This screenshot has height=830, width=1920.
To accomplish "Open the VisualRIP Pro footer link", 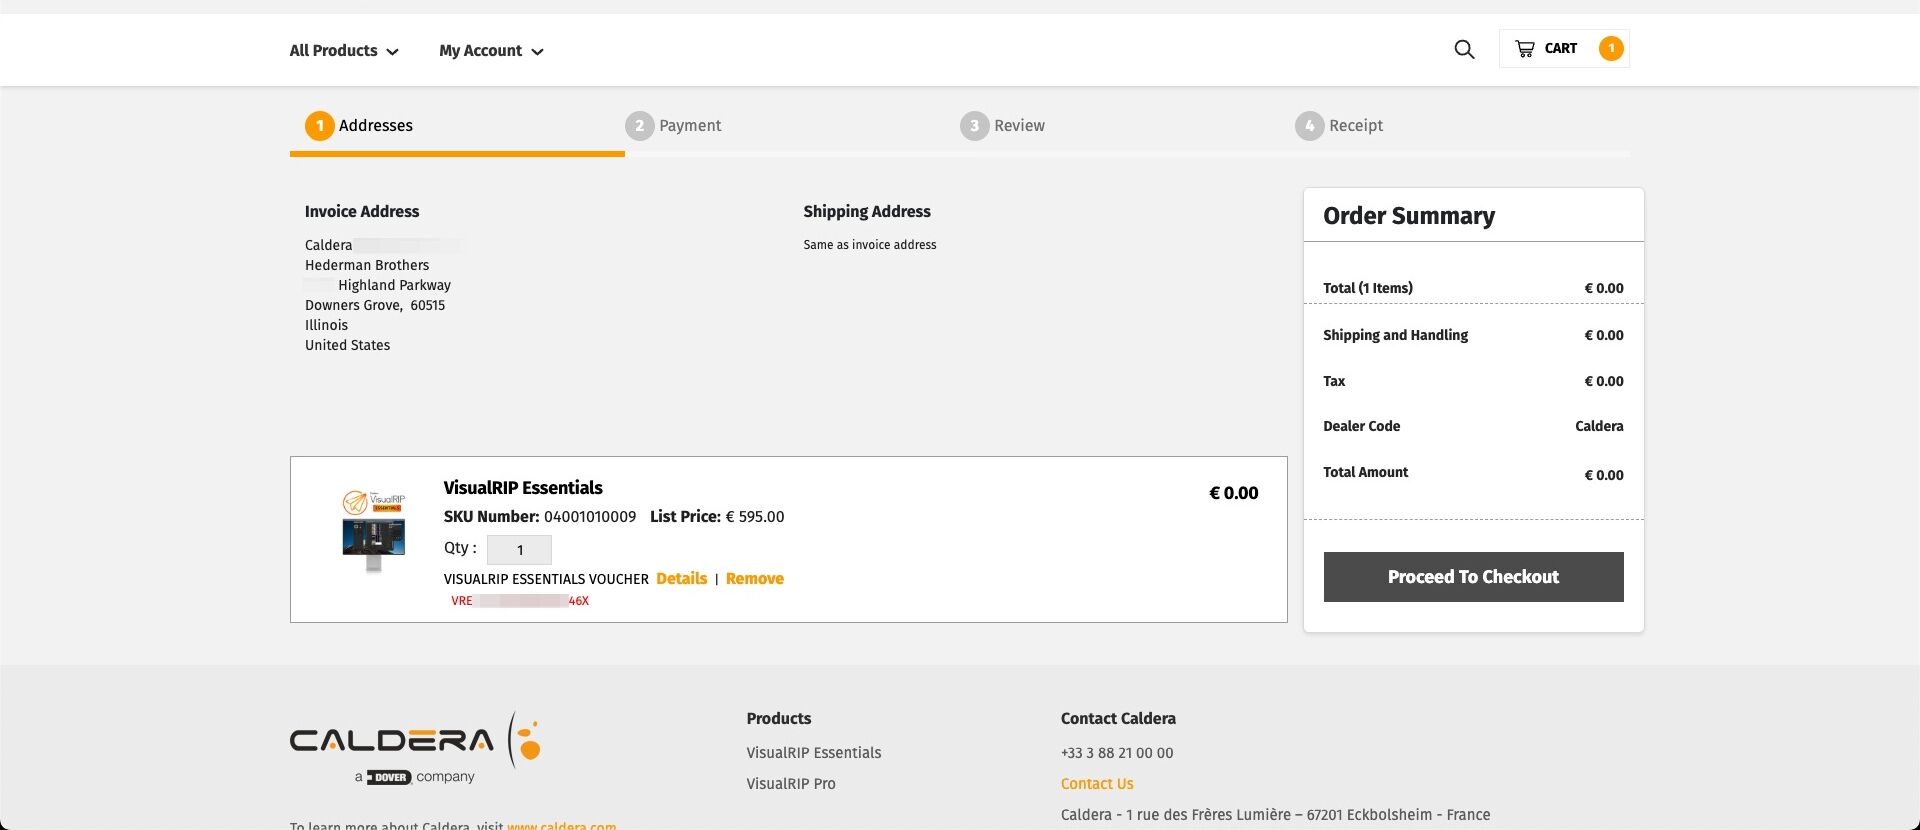I will (791, 784).
